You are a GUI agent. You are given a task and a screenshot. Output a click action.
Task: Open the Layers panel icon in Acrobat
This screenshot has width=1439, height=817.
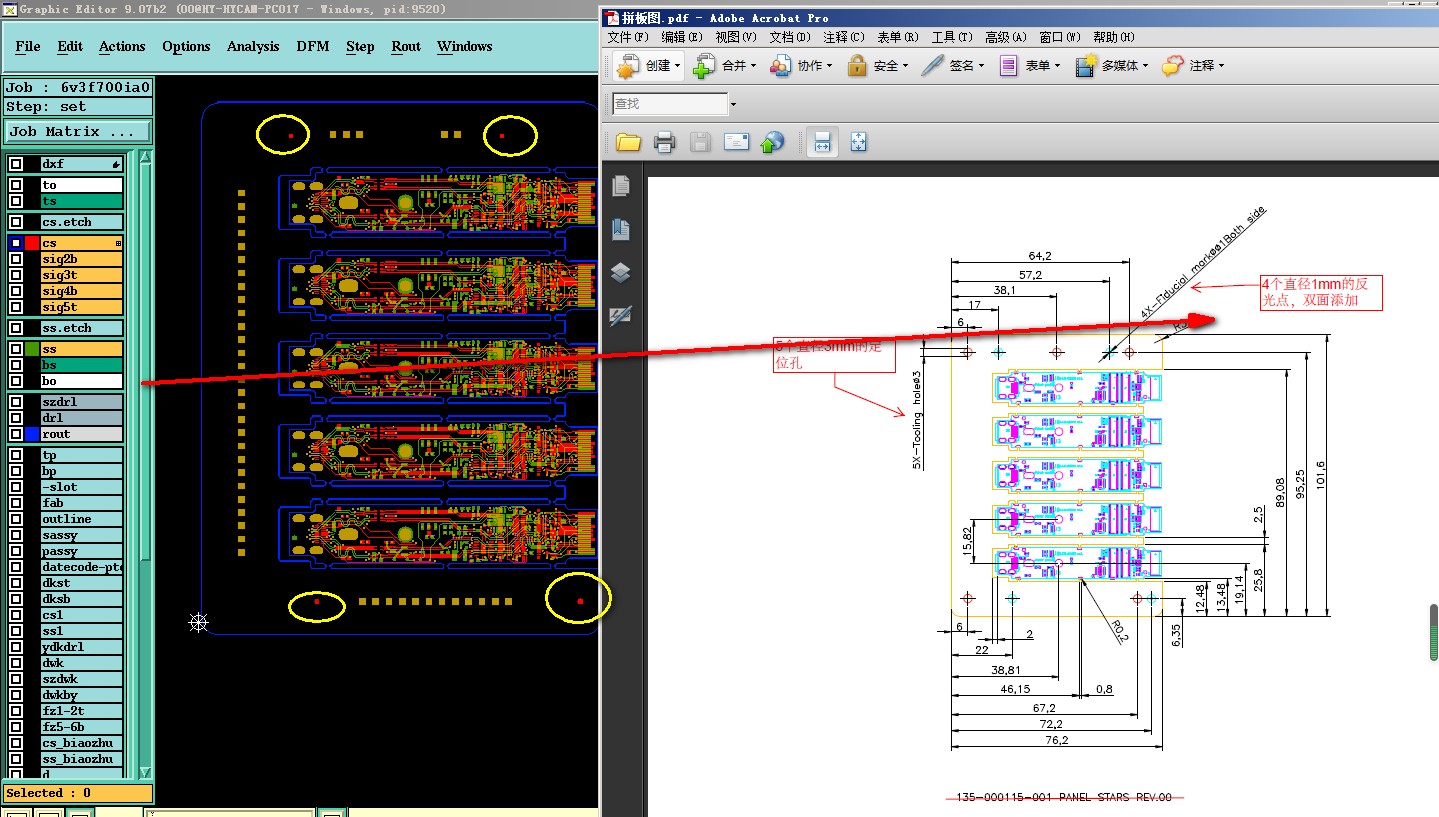(621, 273)
